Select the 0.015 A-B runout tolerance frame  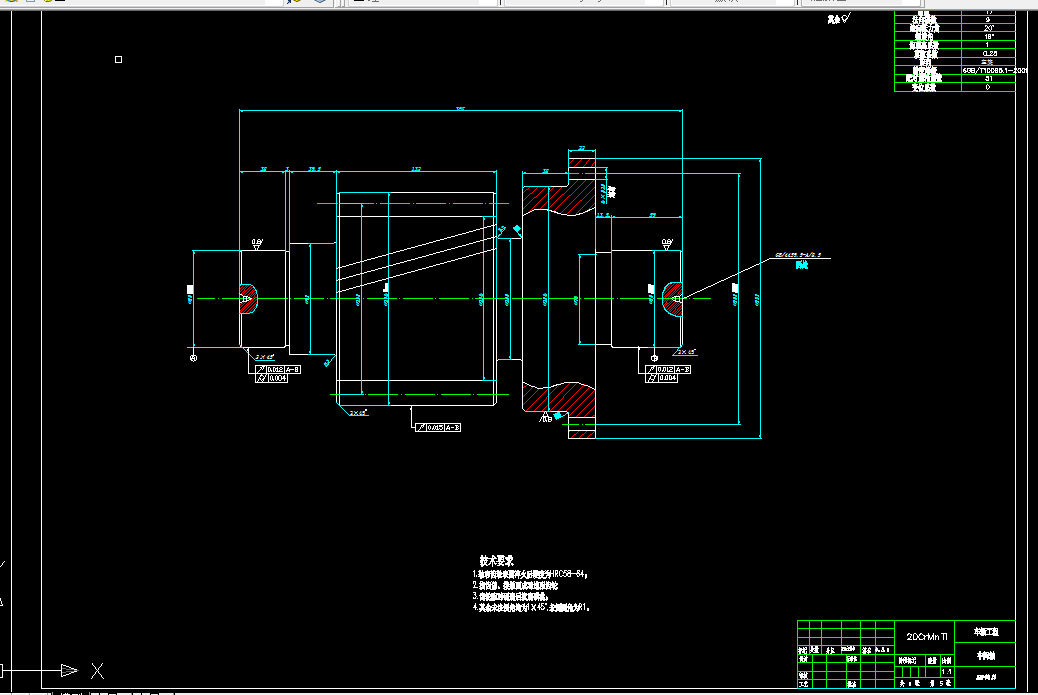coord(438,428)
